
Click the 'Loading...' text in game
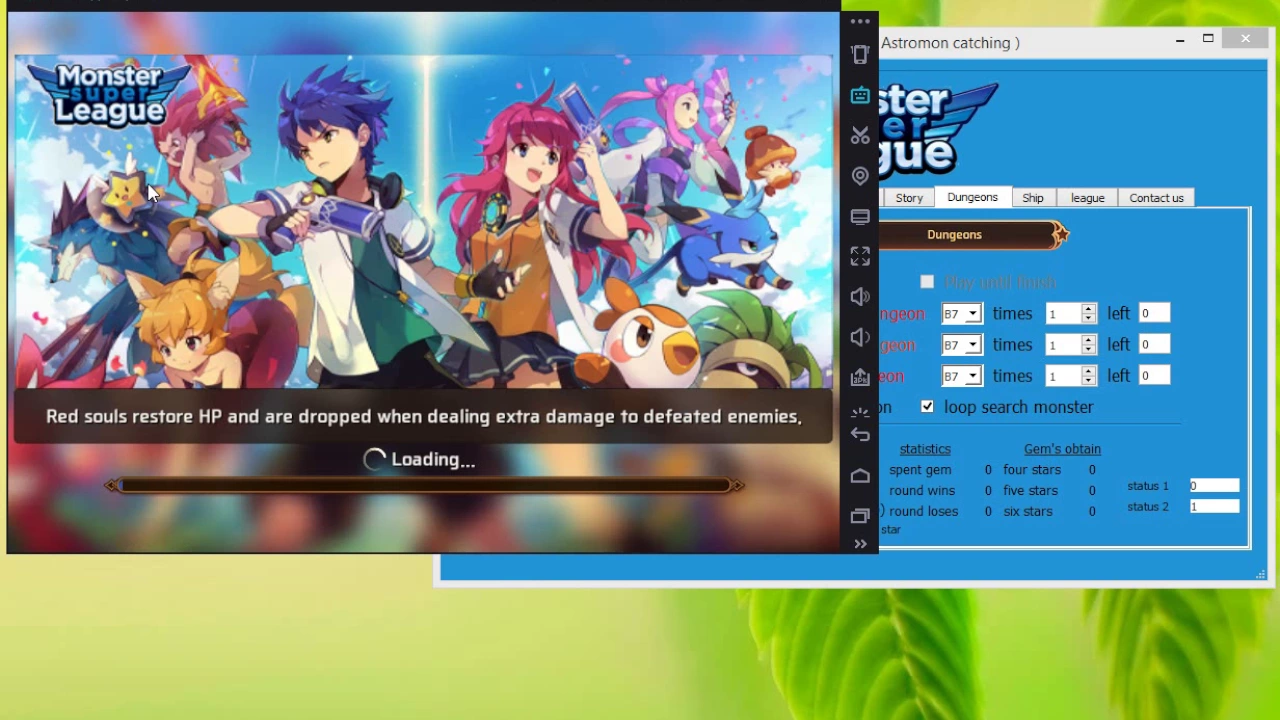433,460
